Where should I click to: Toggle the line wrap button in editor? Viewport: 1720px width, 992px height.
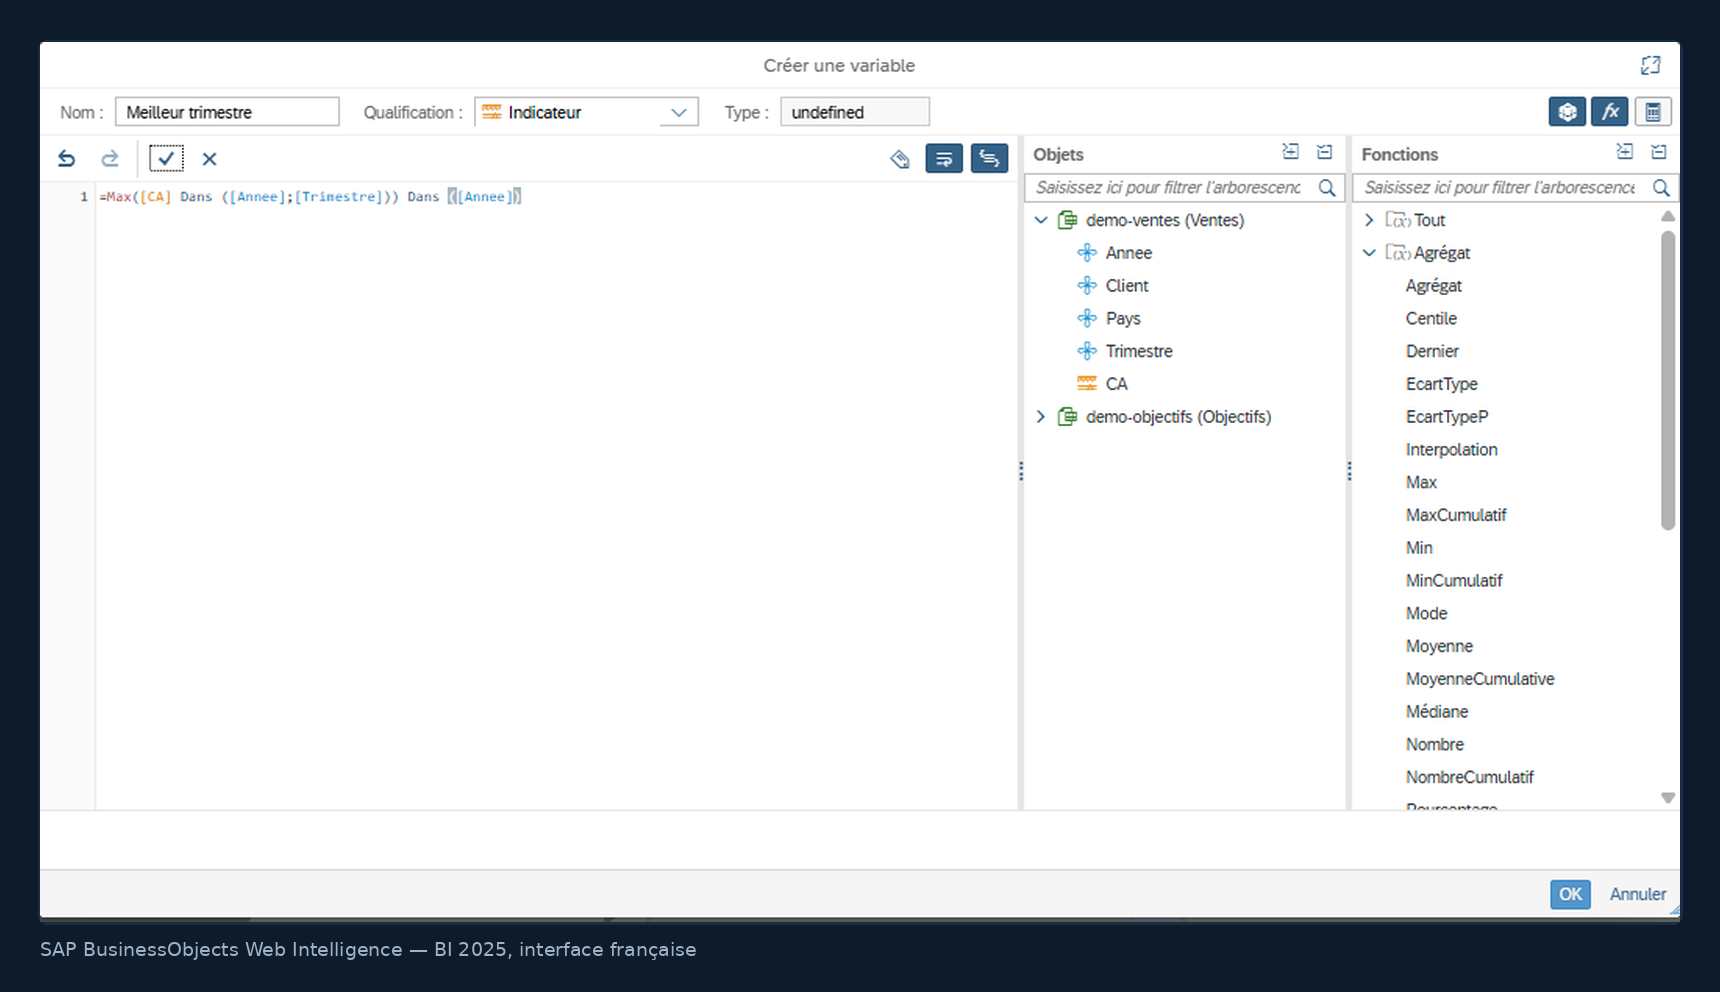(944, 158)
